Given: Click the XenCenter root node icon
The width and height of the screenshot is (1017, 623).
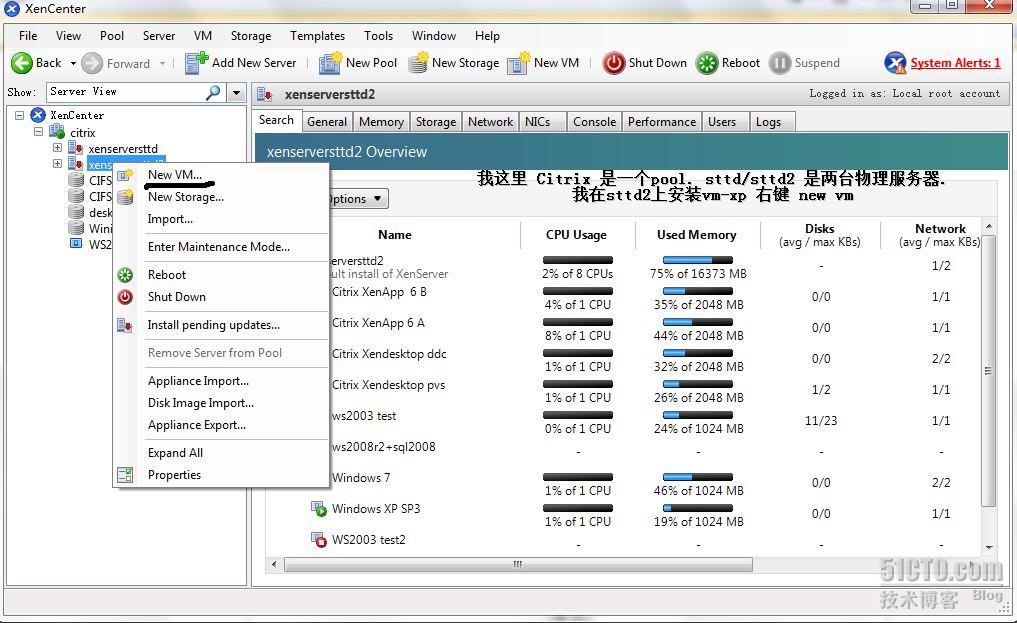Looking at the screenshot, I should coord(38,115).
